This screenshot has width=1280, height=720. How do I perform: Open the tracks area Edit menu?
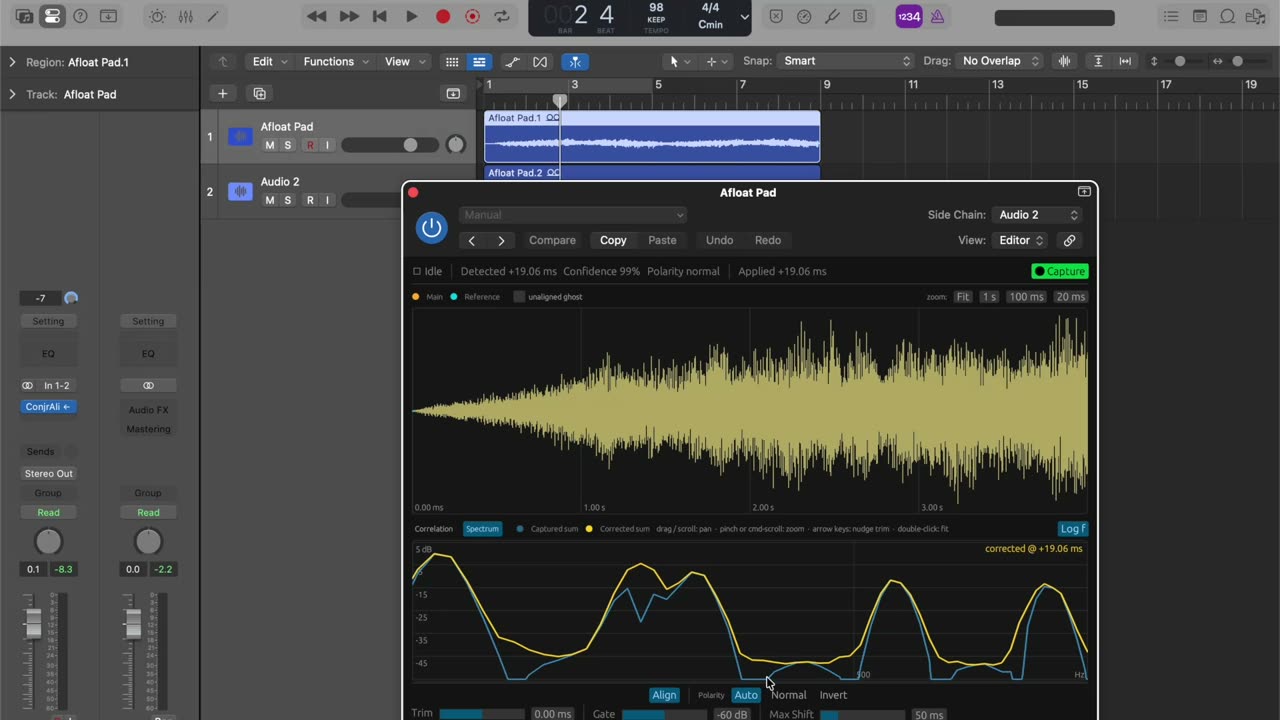pos(270,61)
